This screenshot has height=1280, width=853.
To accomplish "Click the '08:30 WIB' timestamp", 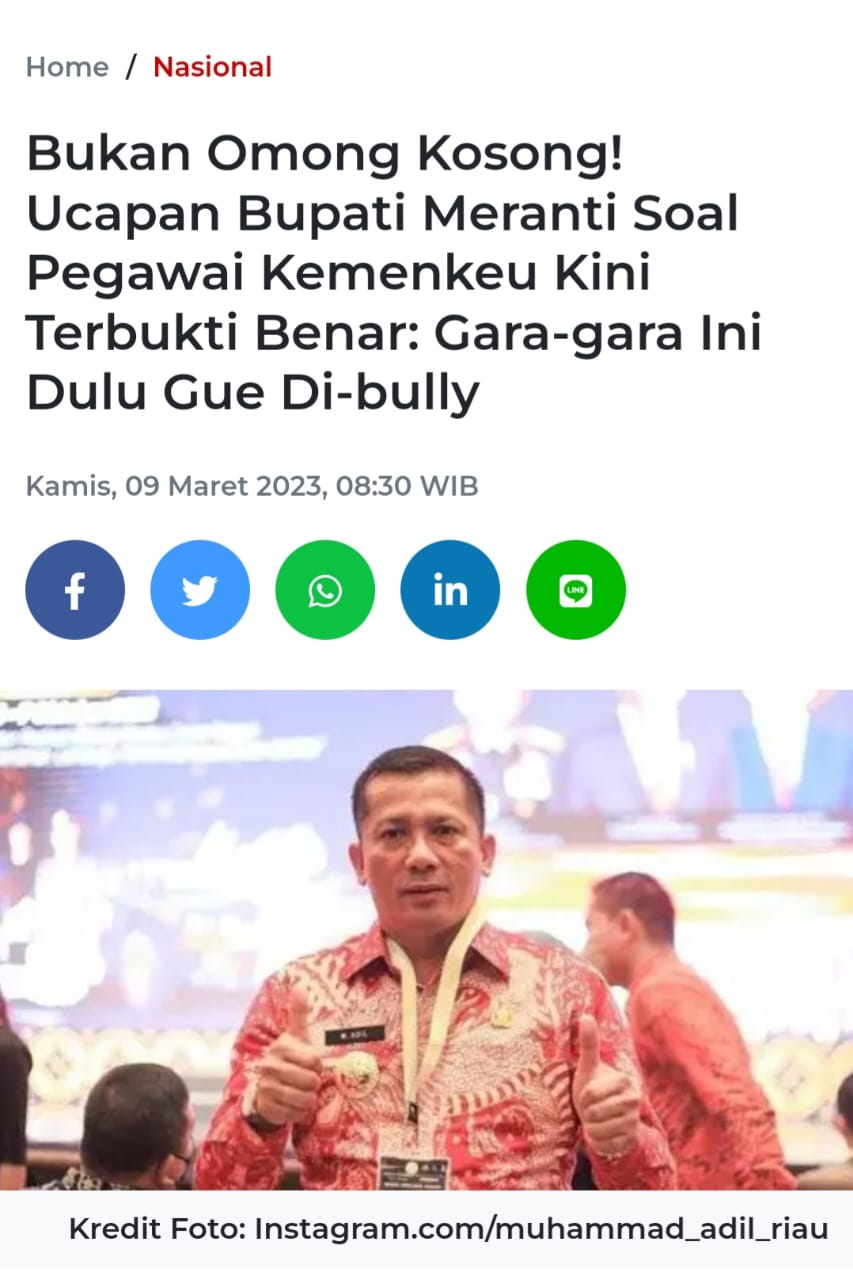I will tap(407, 487).
